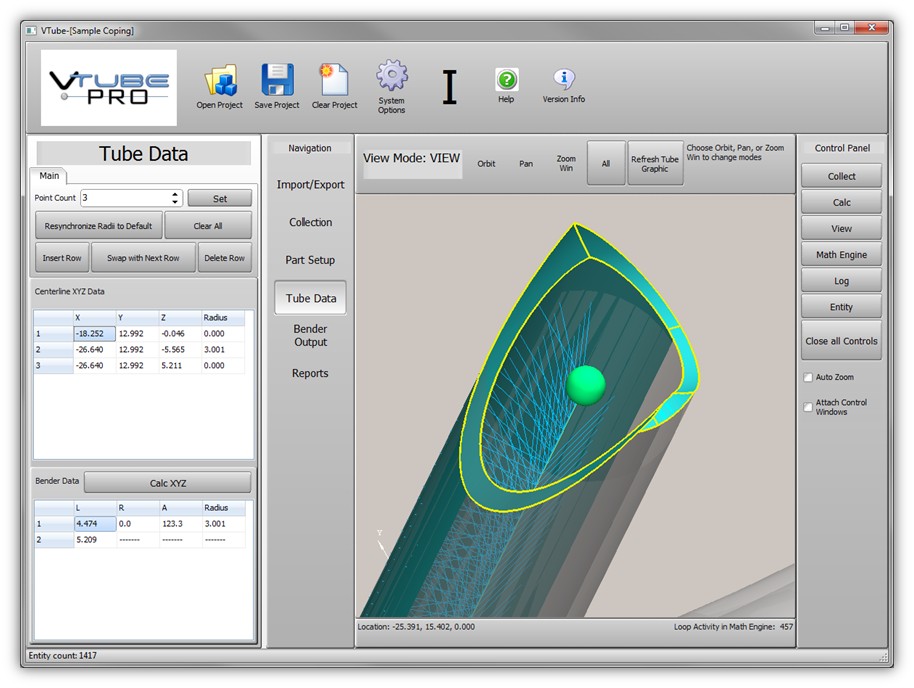914x688 pixels.
Task: Enable the Auto Zoom checkbox
Action: [808, 378]
